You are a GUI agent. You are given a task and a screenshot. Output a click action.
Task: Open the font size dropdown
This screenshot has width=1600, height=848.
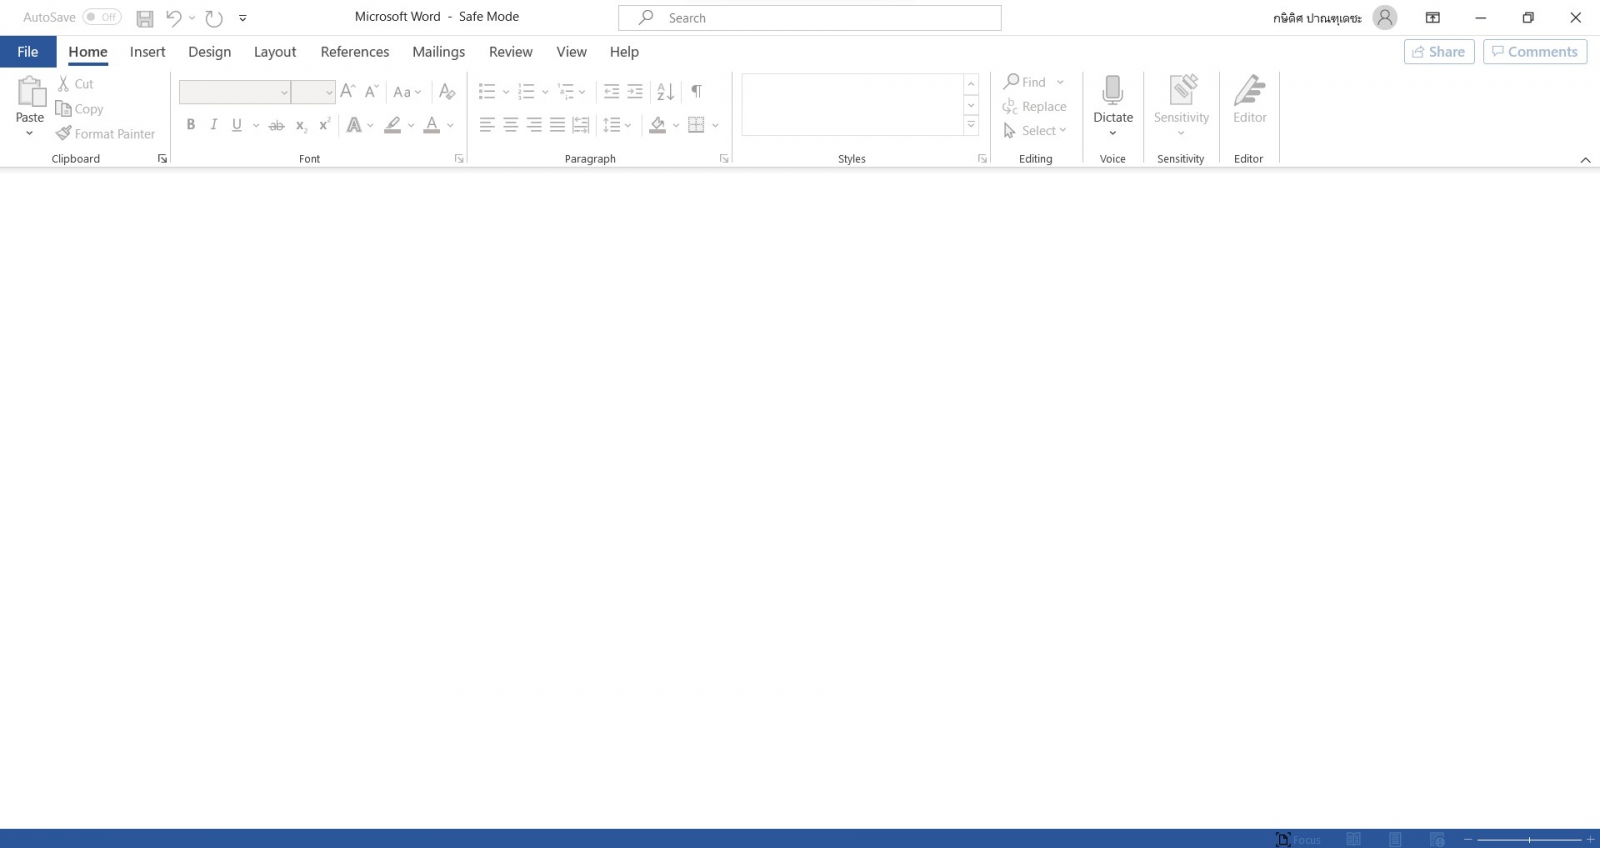(x=329, y=93)
